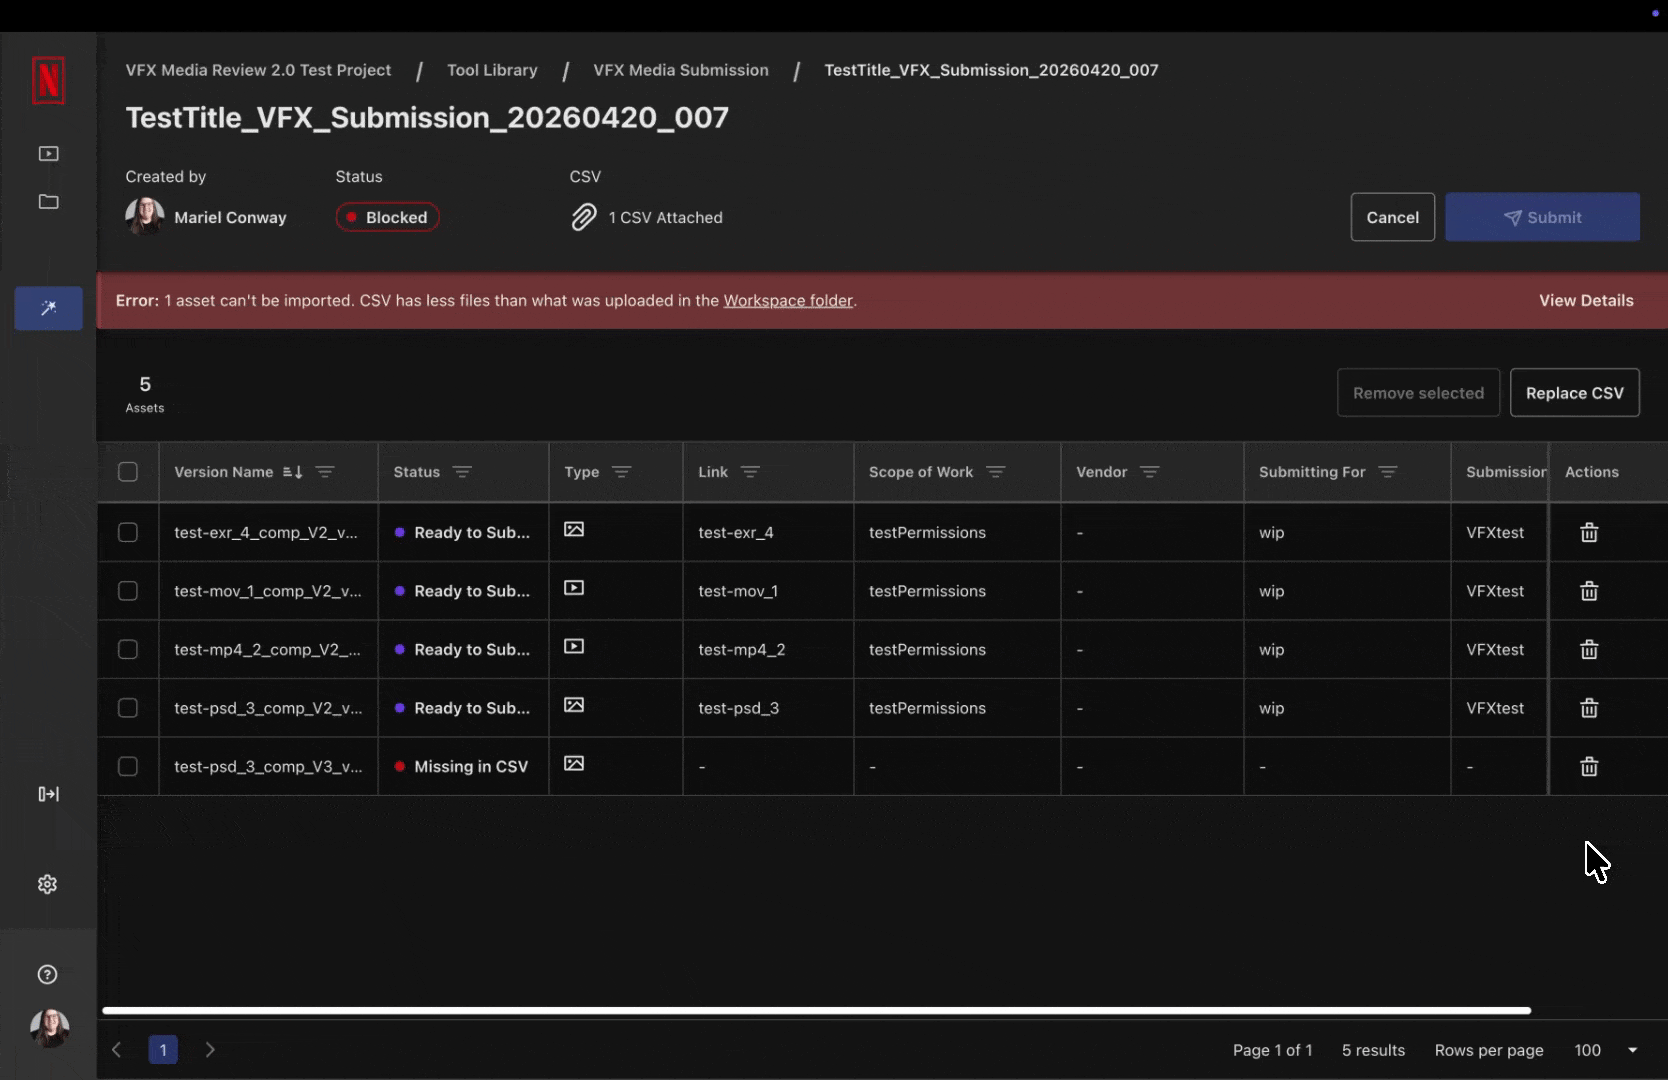Delete the test-mov_1_comp_V2 row via trash icon
Image resolution: width=1668 pixels, height=1080 pixels.
pos(1589,591)
